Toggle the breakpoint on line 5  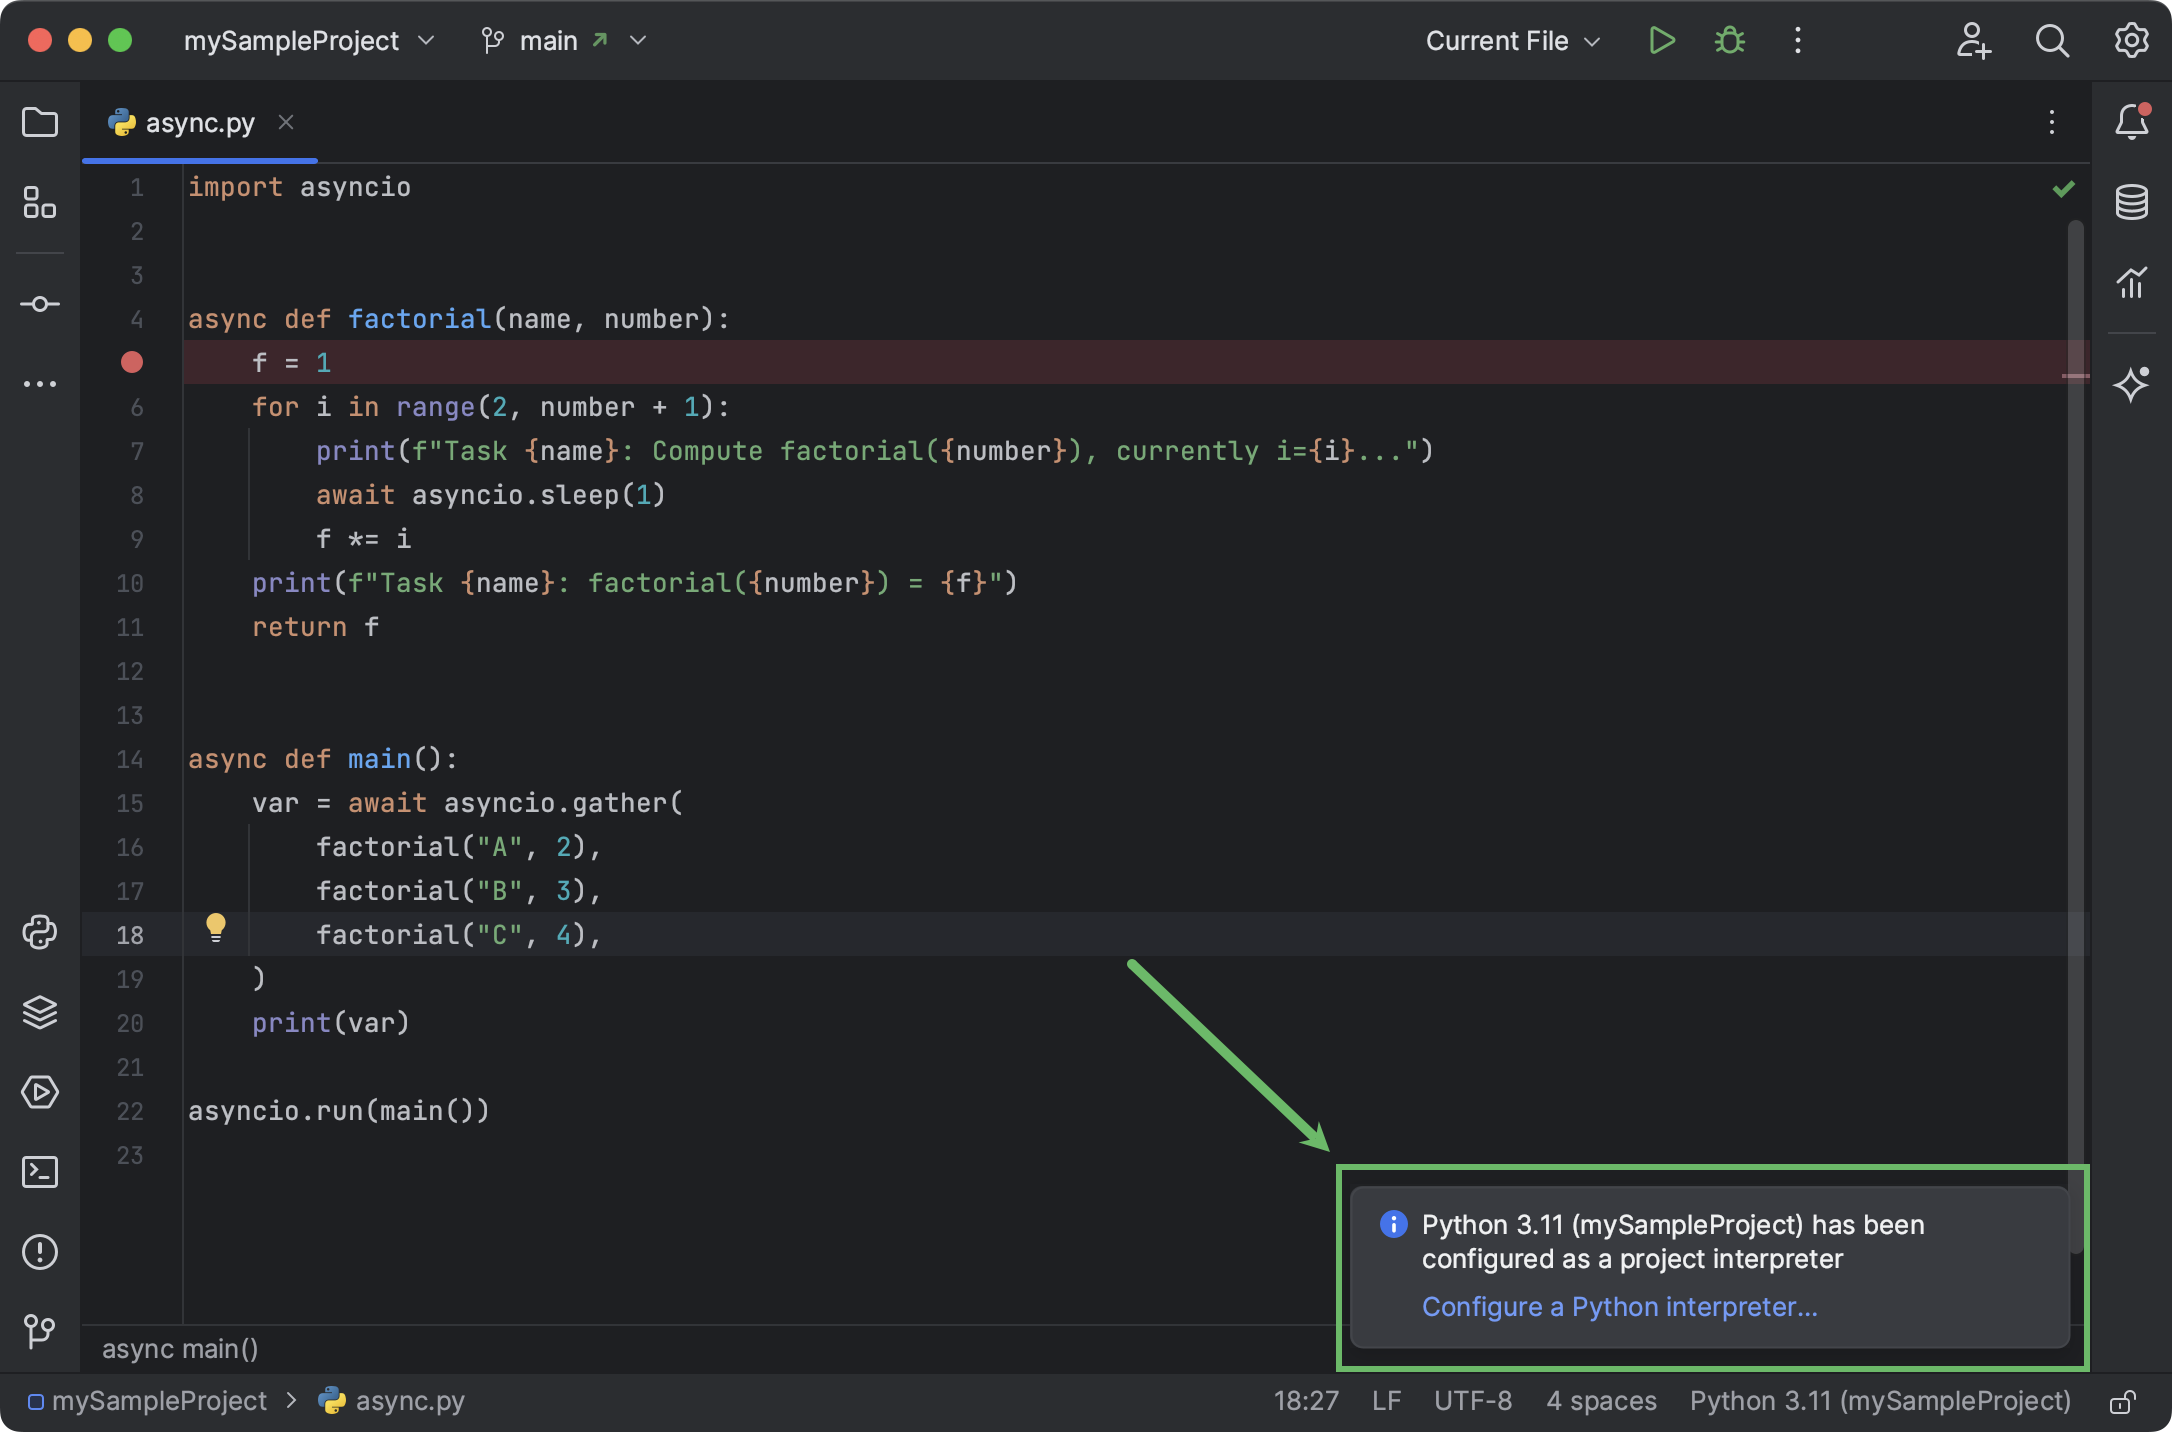(x=131, y=362)
